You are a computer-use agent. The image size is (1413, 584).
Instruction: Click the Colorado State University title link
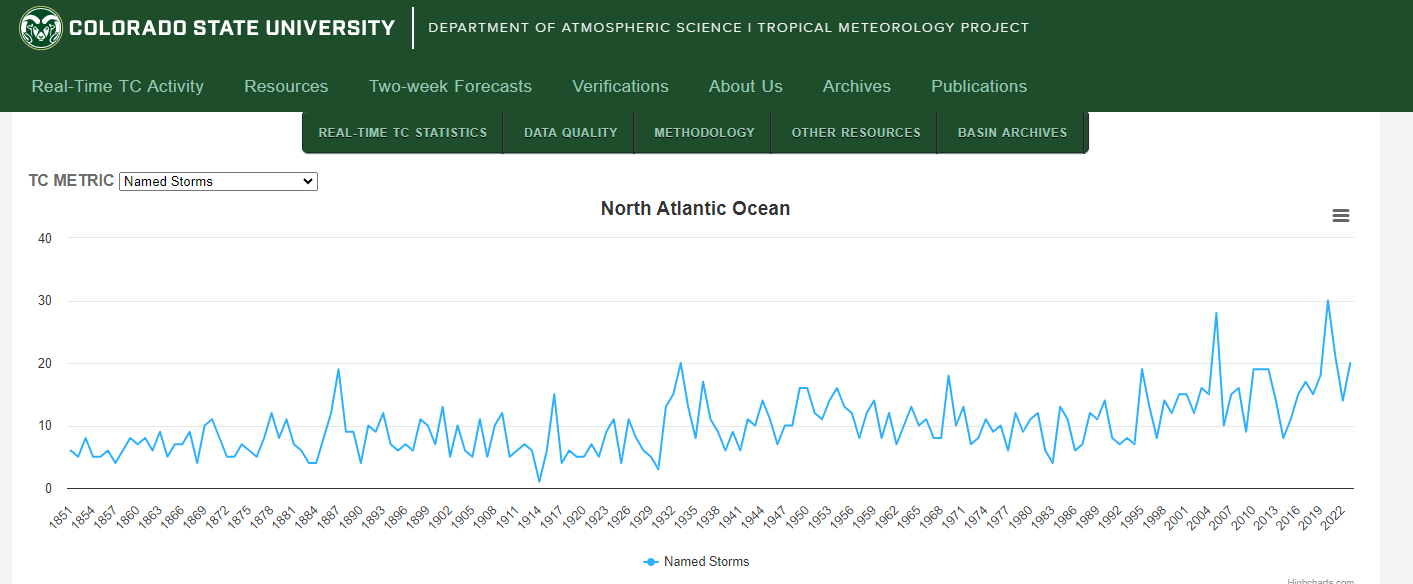(x=232, y=28)
